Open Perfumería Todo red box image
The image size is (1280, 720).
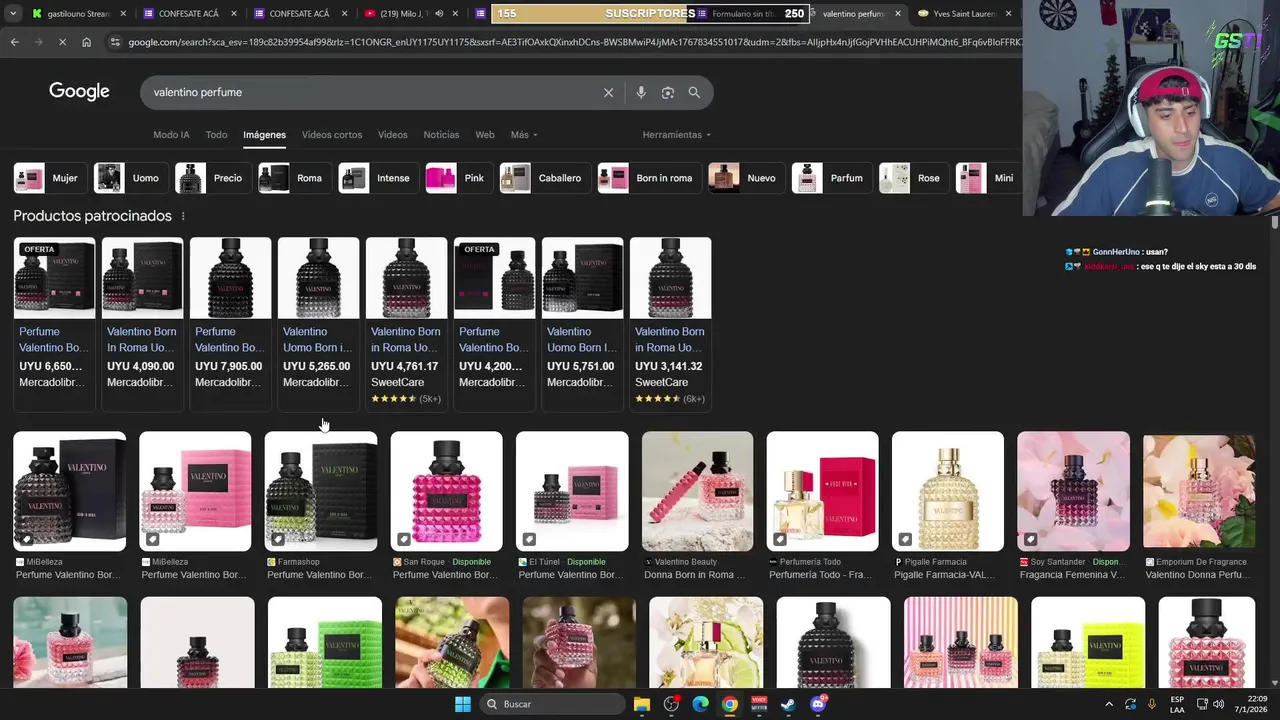pyautogui.click(x=822, y=491)
